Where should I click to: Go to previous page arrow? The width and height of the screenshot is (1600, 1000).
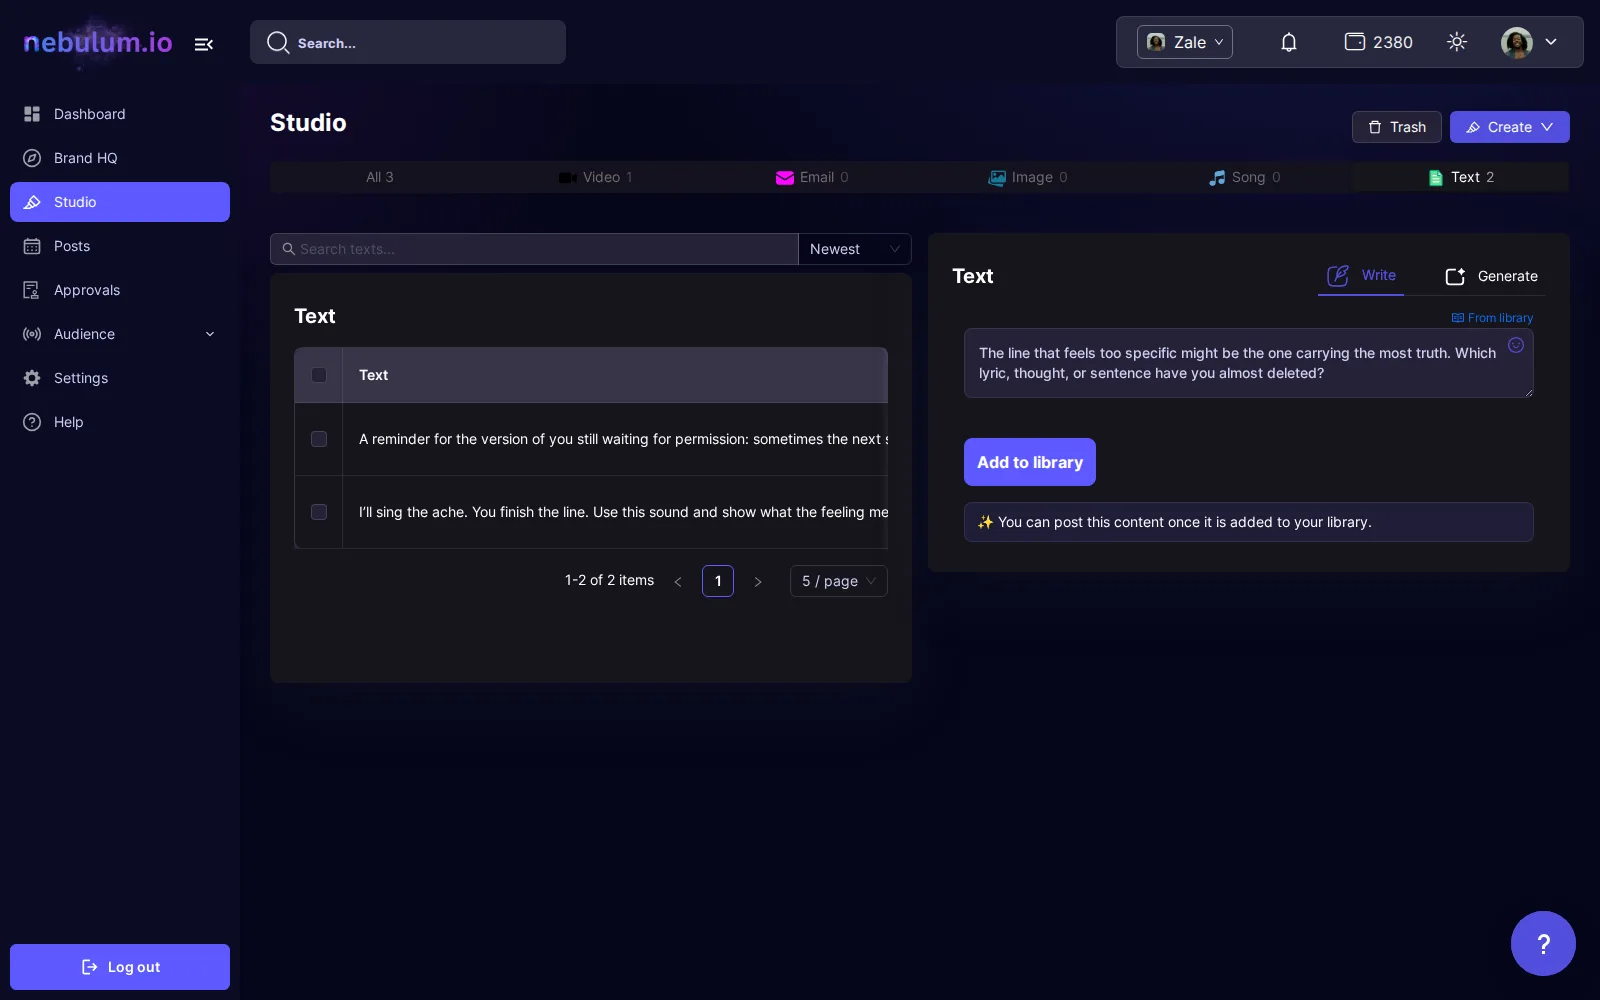point(678,581)
